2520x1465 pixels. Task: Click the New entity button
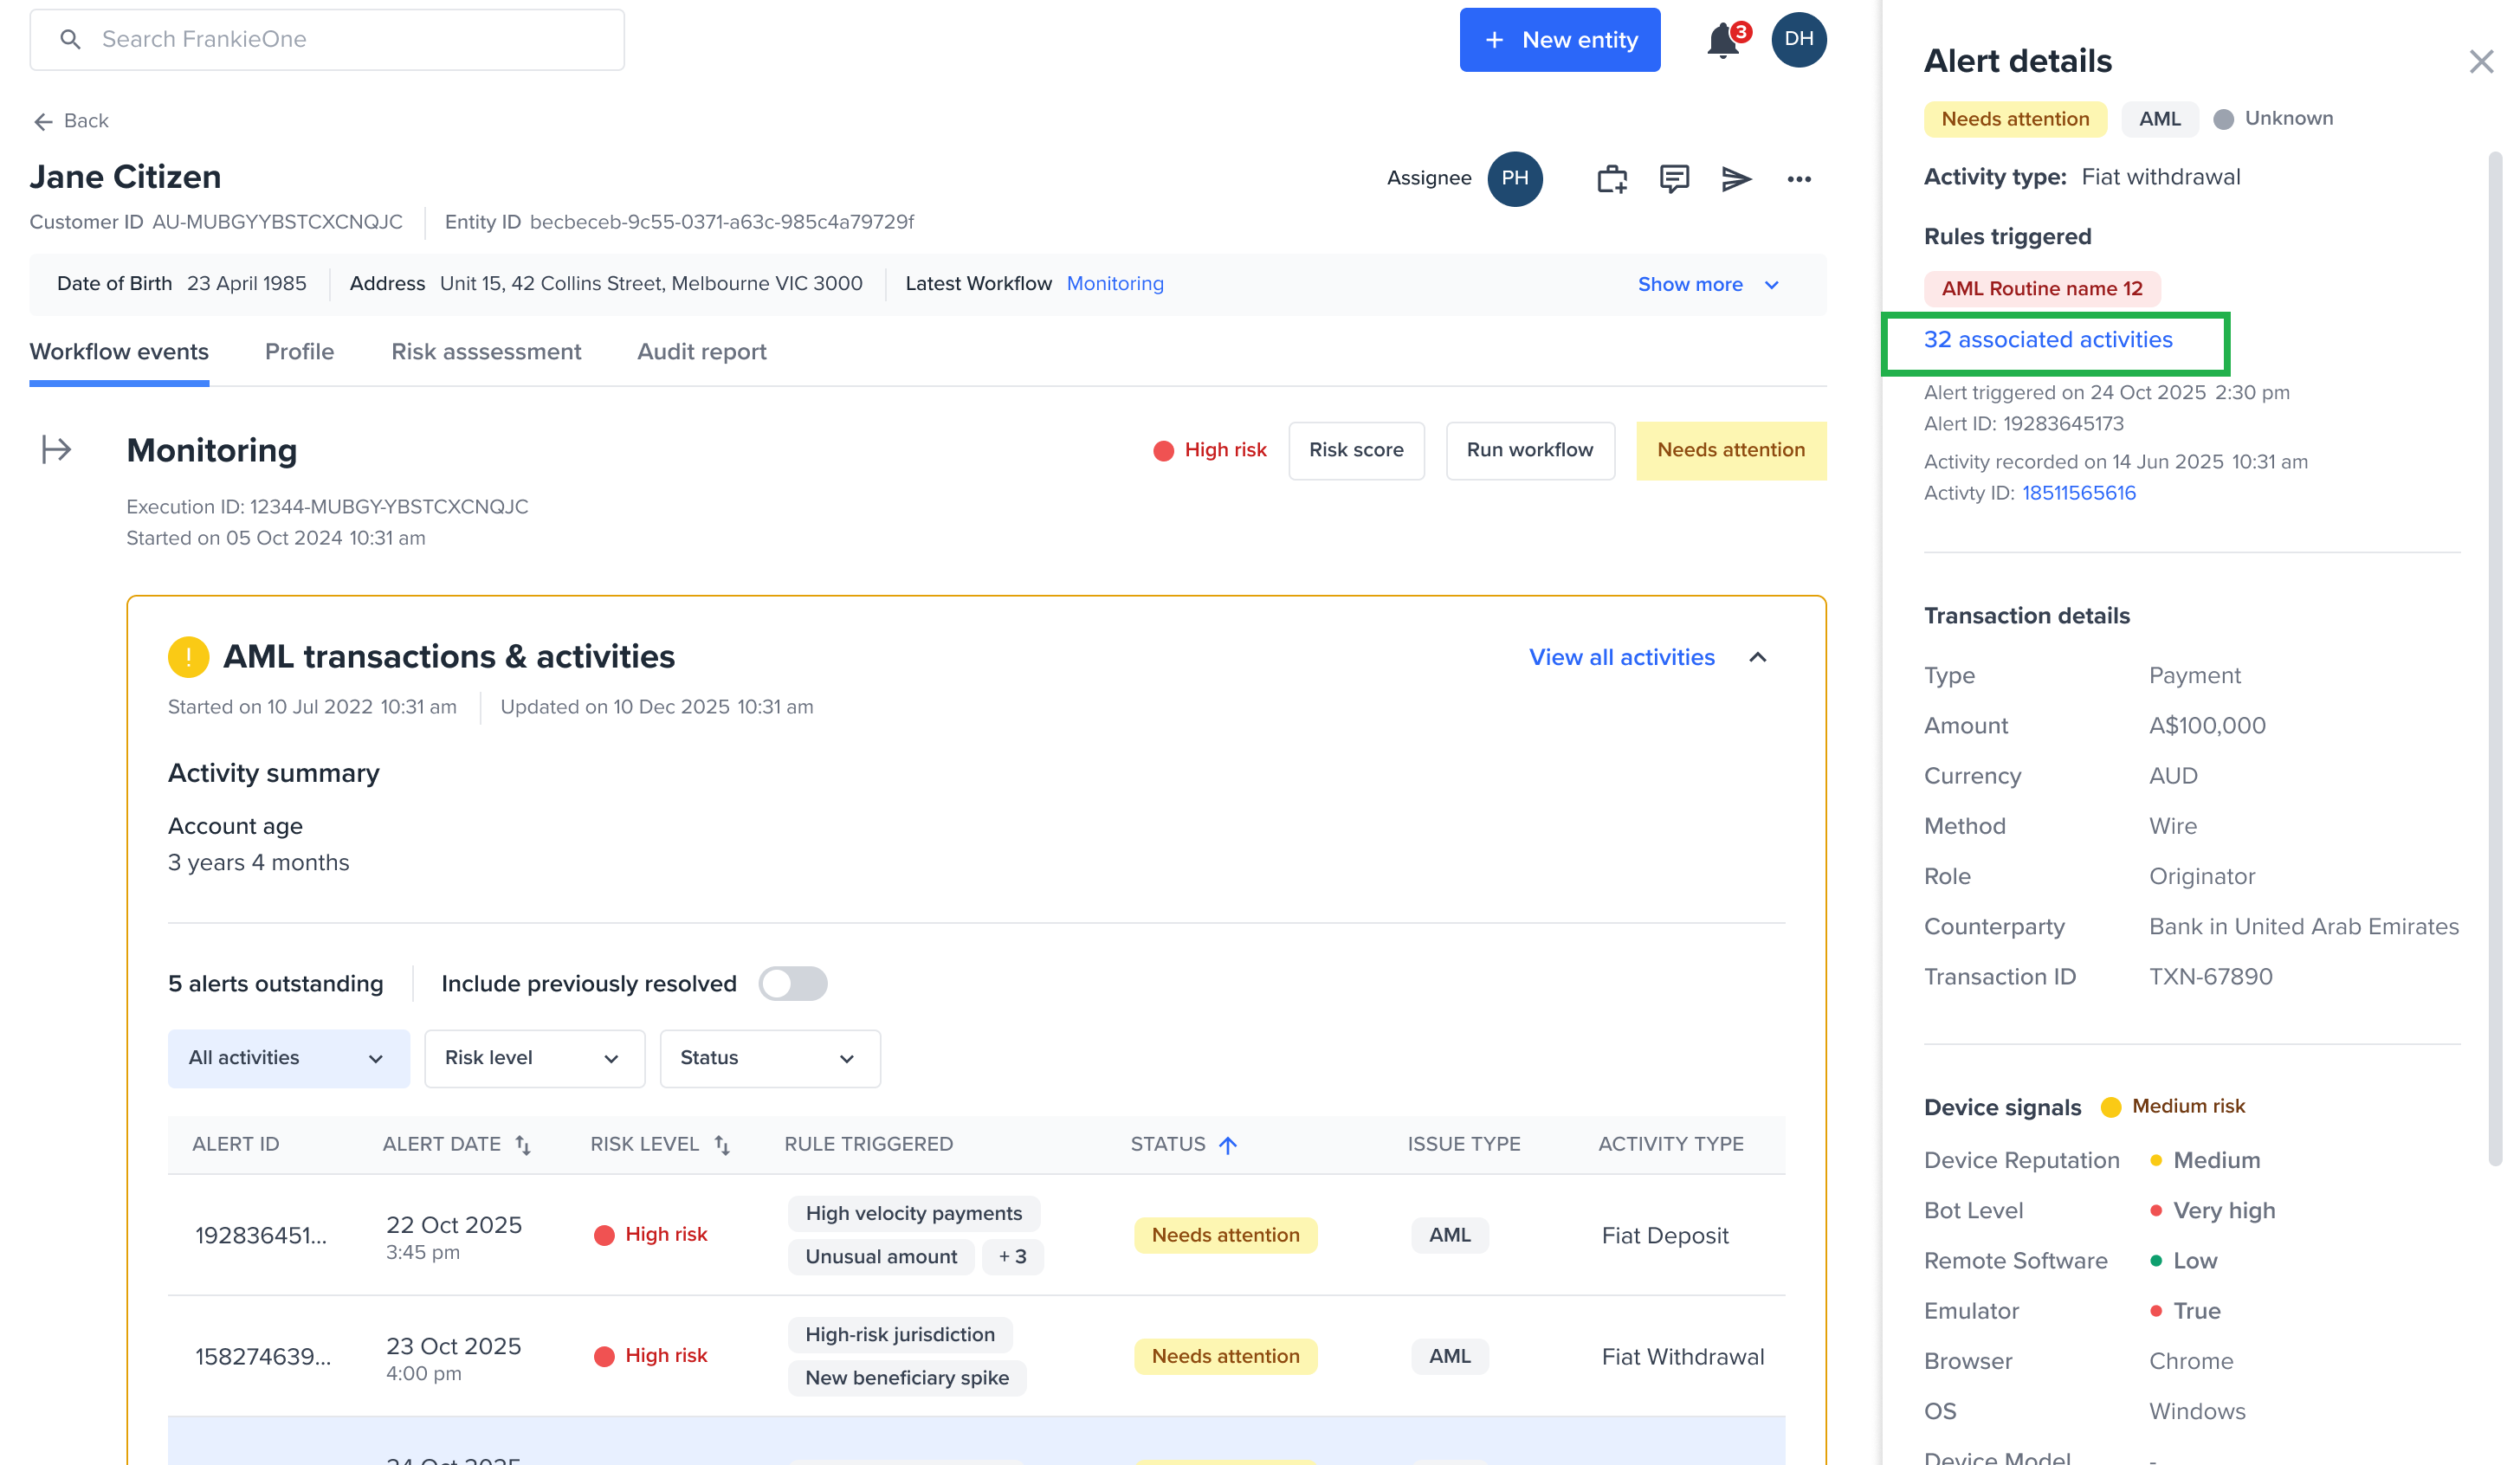1560,39
